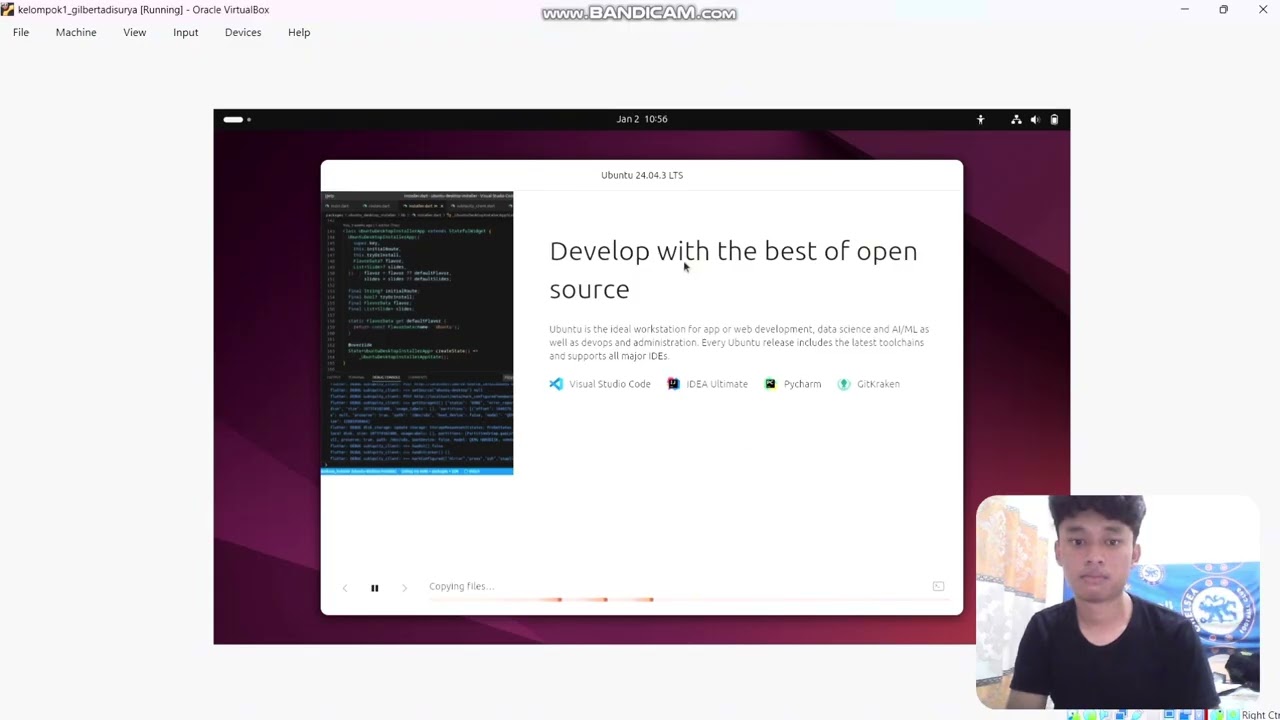
Task: Click the Ubuntu 24.04.3 LTS installer title
Action: [642, 175]
